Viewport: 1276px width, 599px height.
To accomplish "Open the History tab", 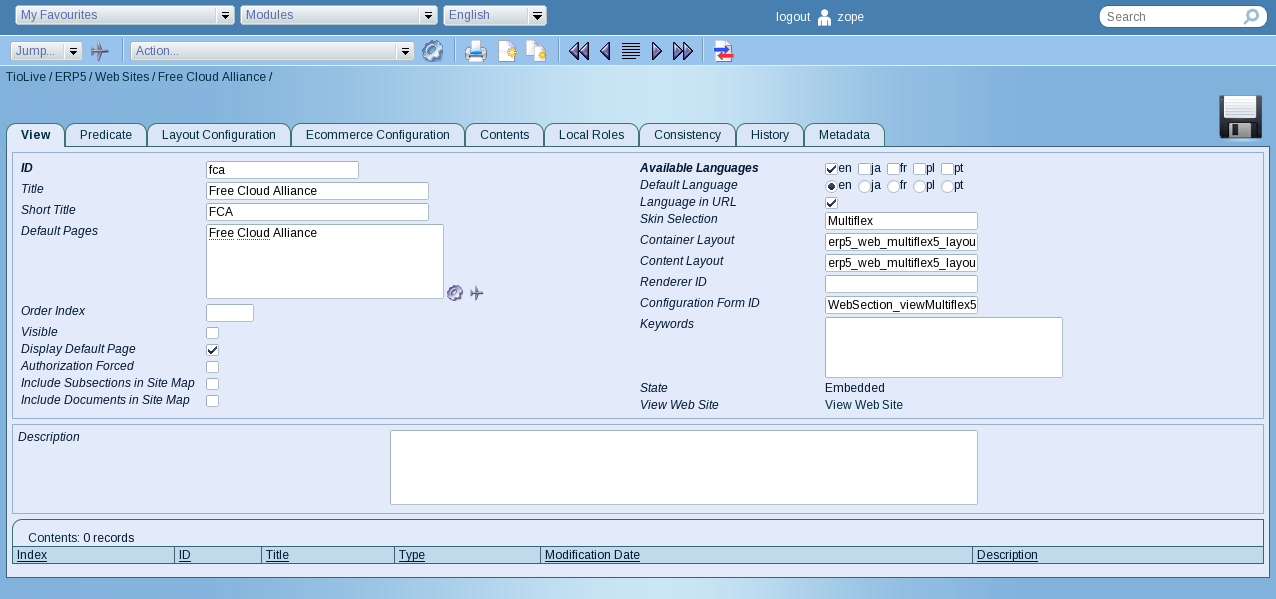I will [770, 135].
